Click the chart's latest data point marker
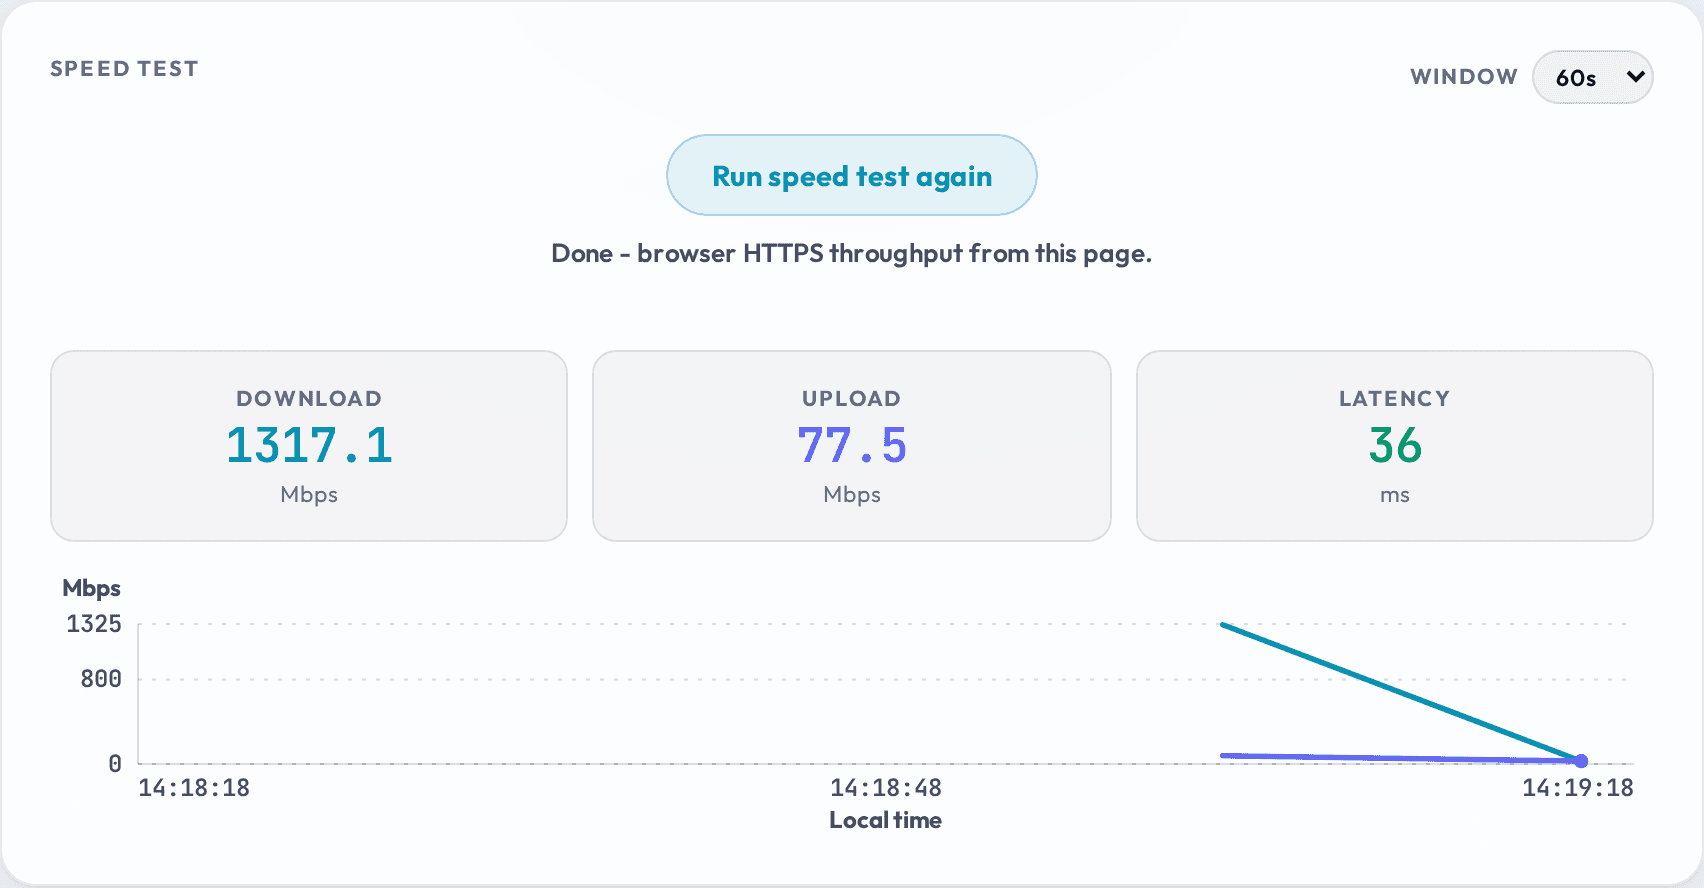Image resolution: width=1704 pixels, height=888 pixels. pyautogui.click(x=1581, y=761)
